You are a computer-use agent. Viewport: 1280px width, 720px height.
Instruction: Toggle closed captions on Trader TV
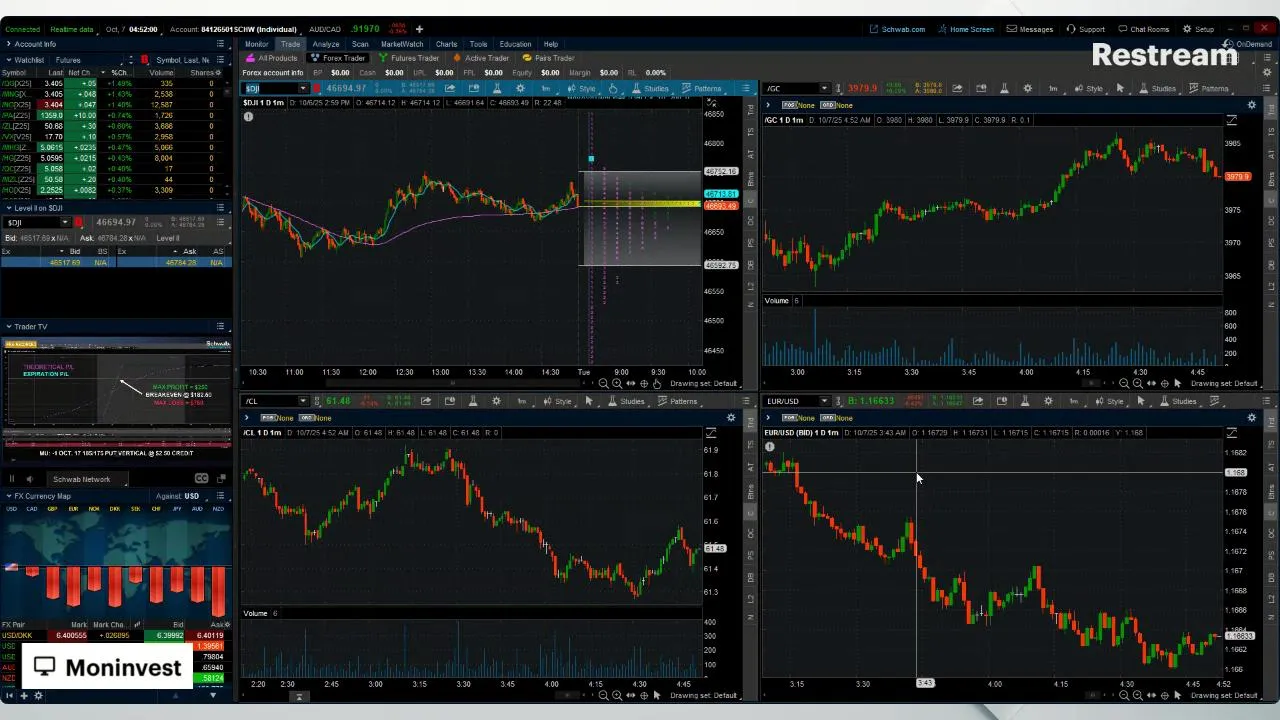(201, 479)
